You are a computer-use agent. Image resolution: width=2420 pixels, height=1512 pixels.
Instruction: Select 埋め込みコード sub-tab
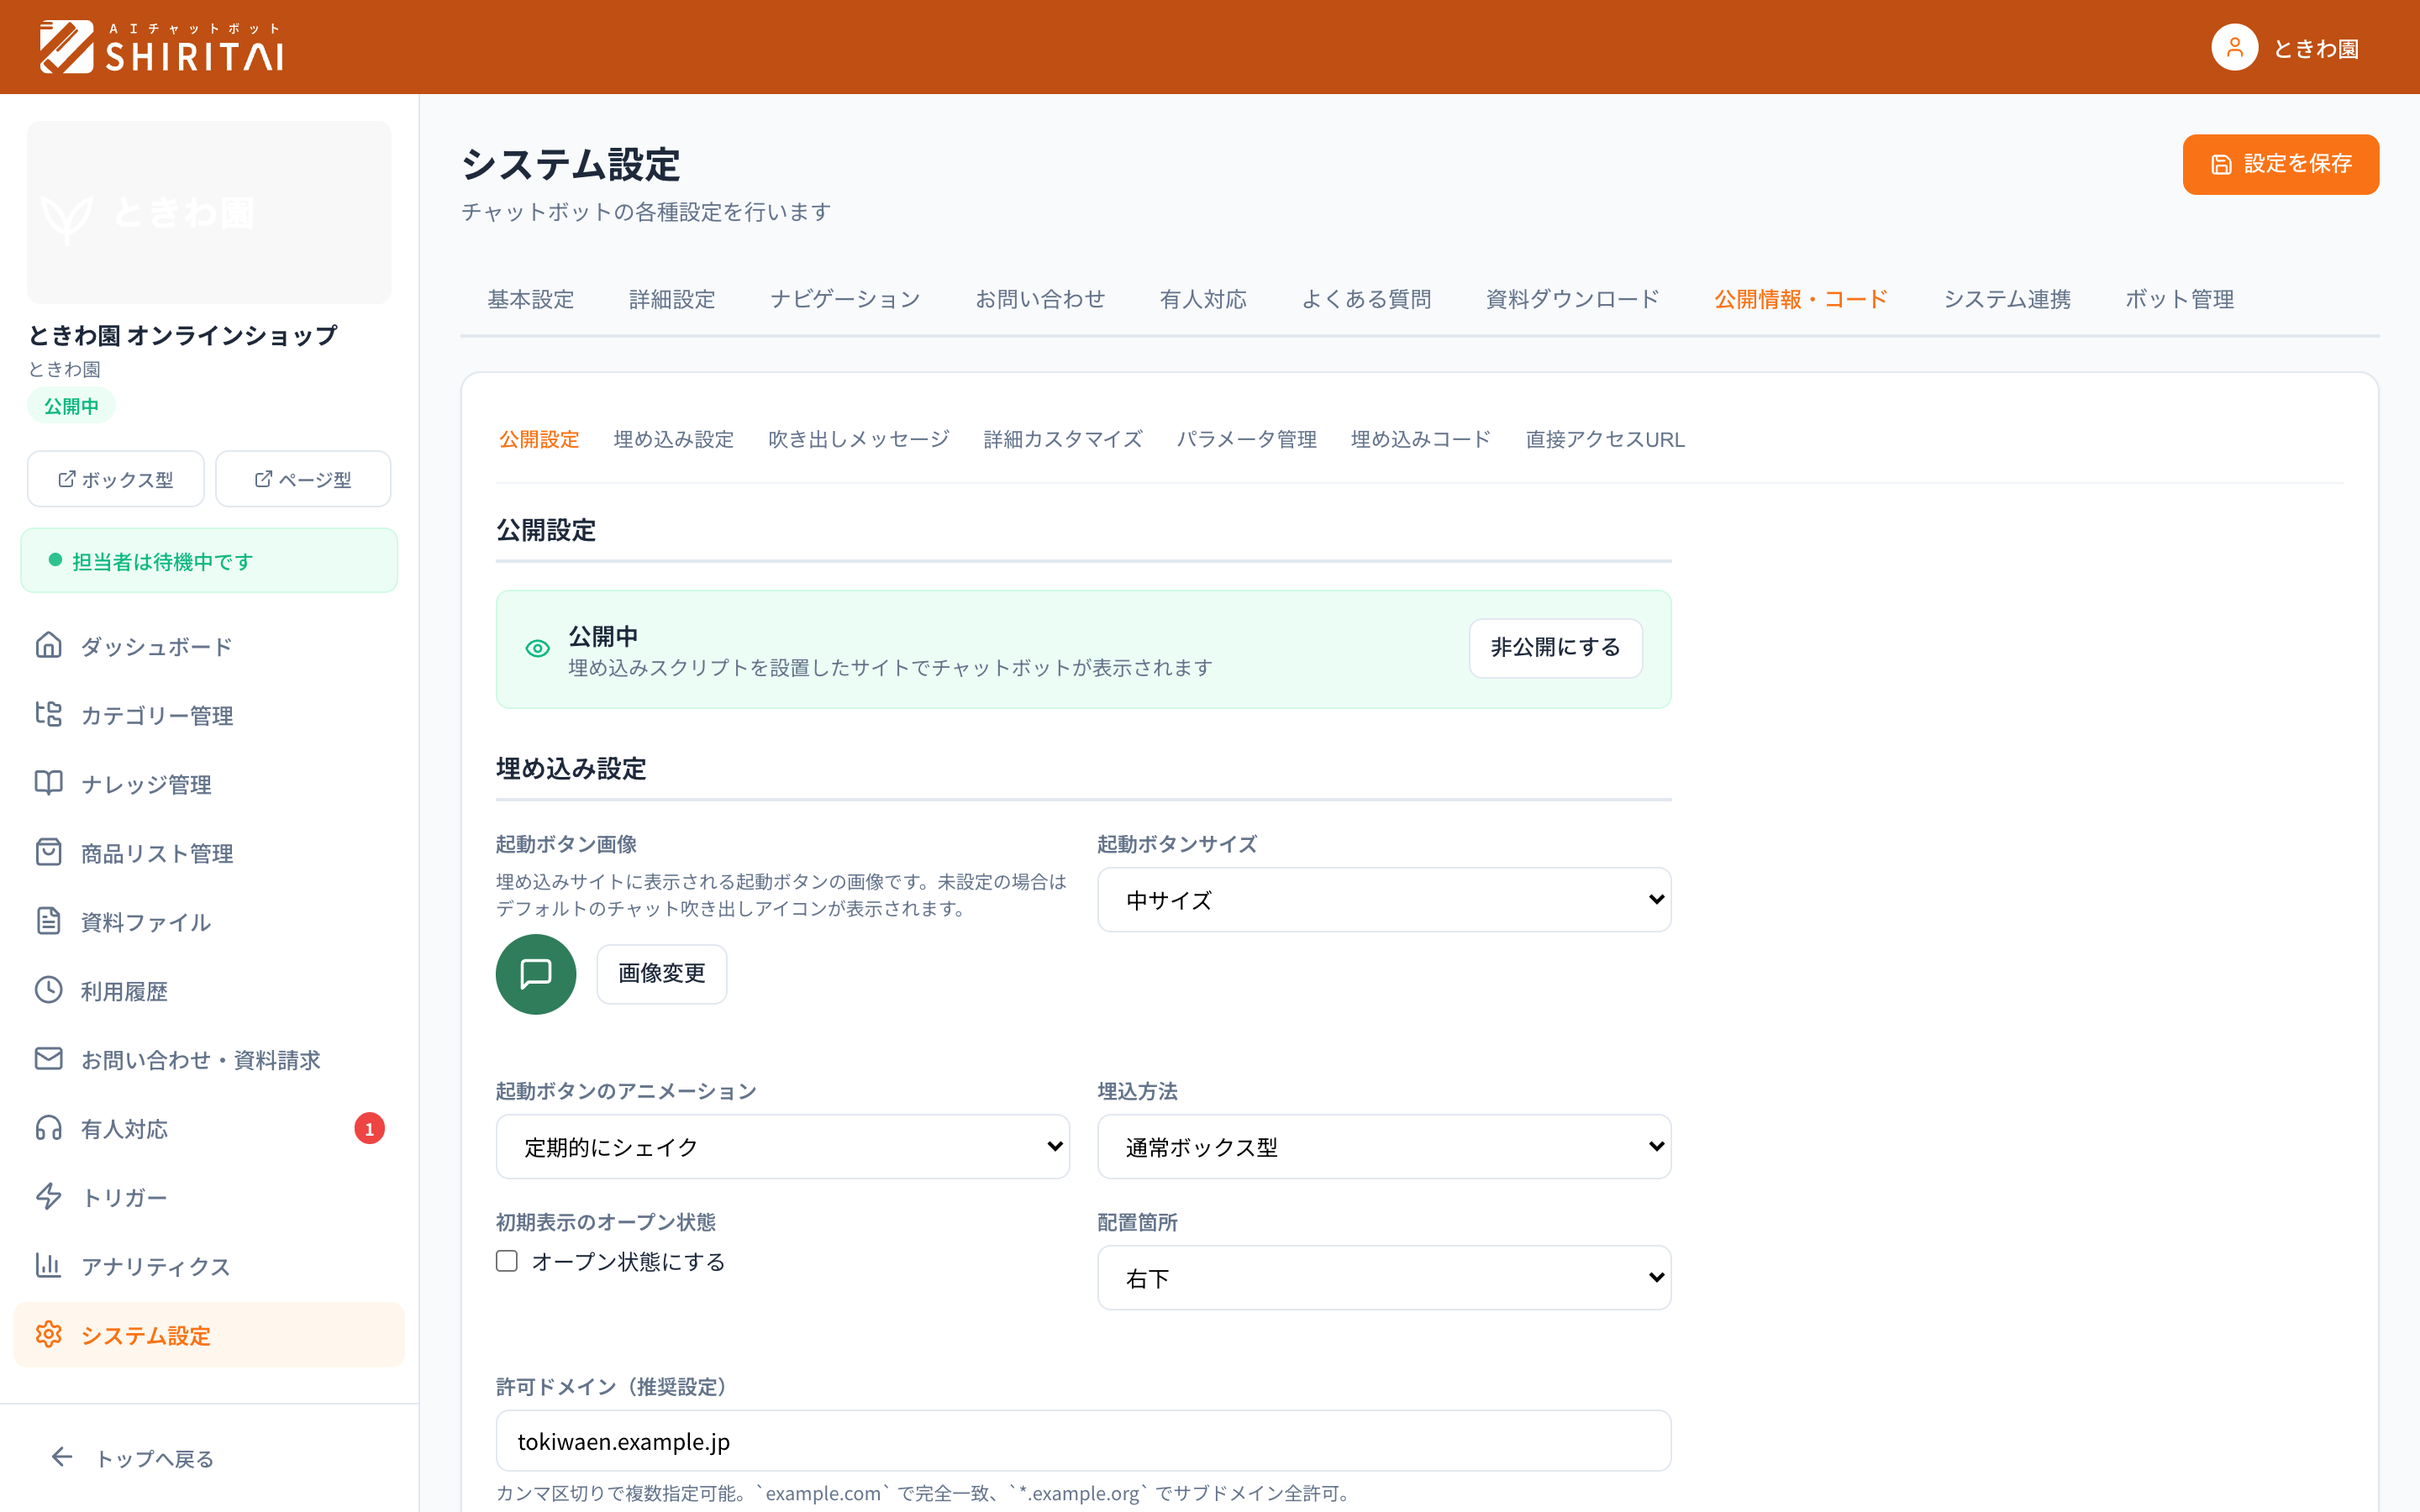click(x=1420, y=439)
